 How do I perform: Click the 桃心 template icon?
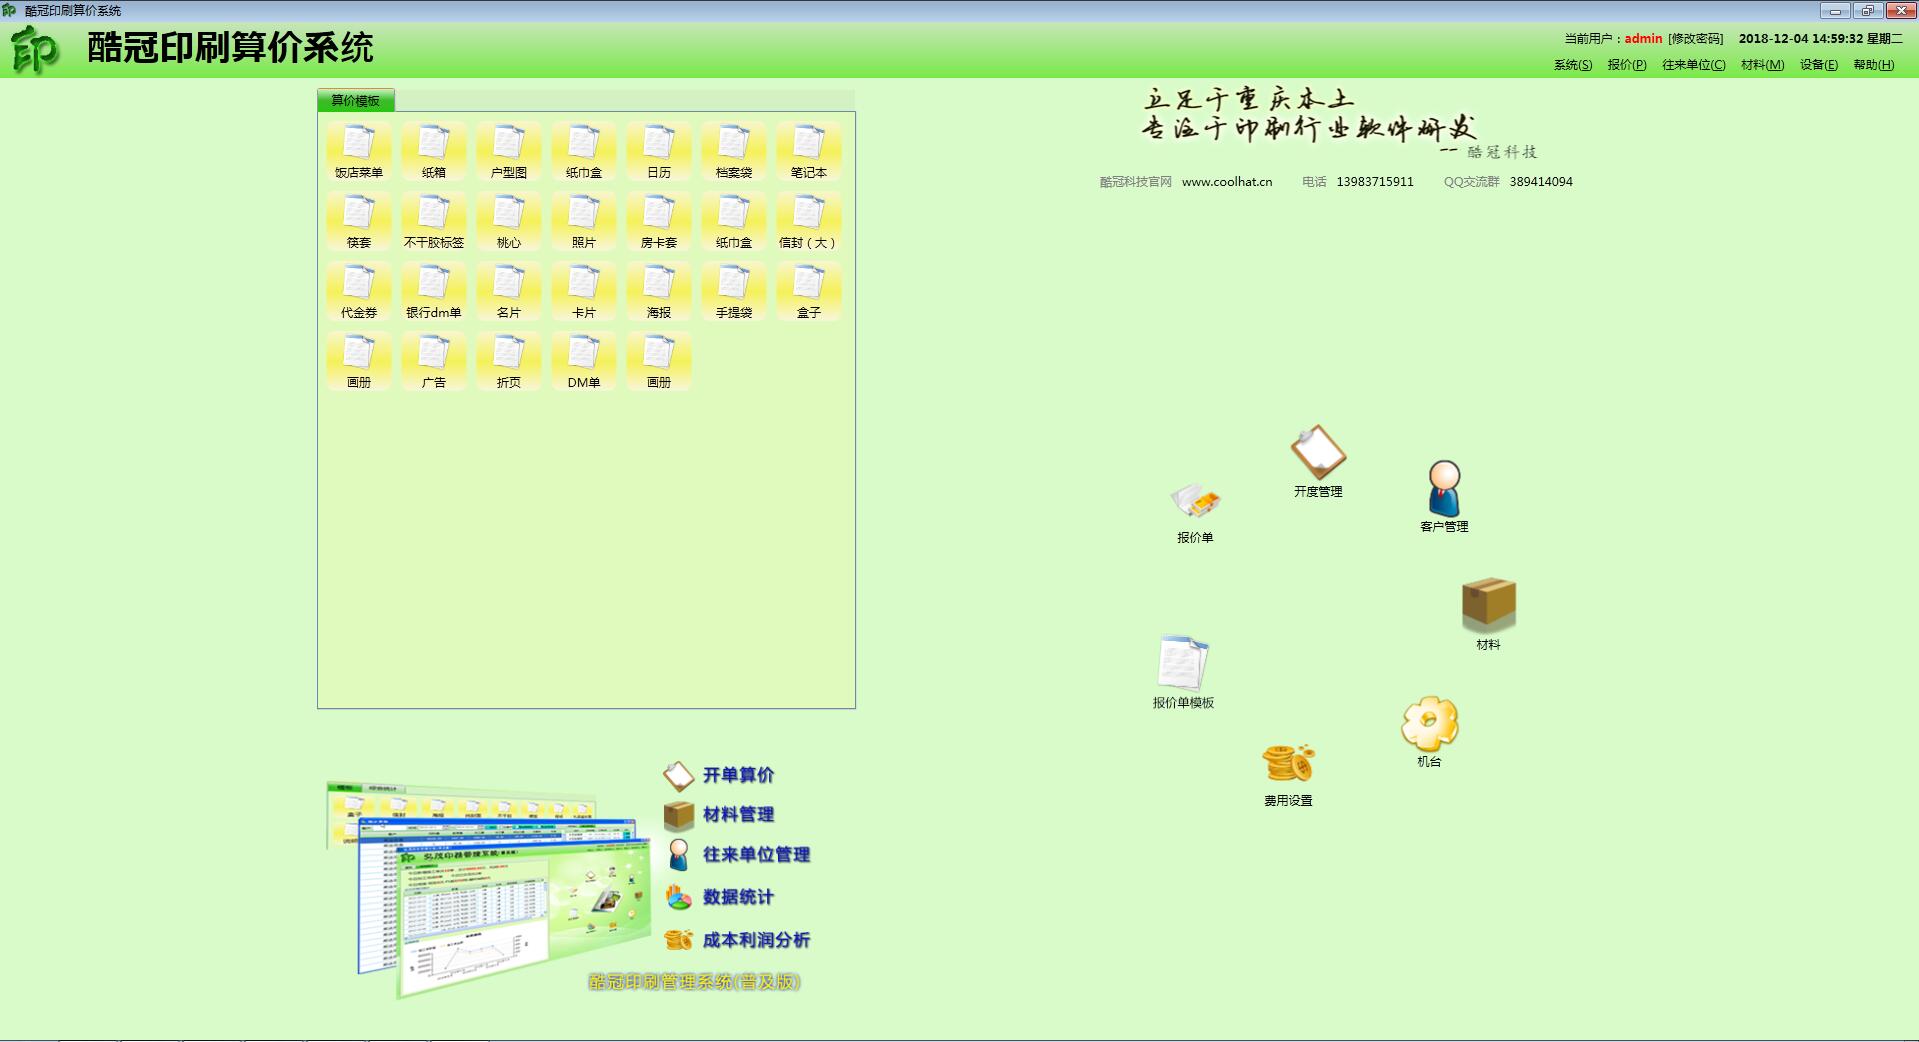tap(509, 222)
